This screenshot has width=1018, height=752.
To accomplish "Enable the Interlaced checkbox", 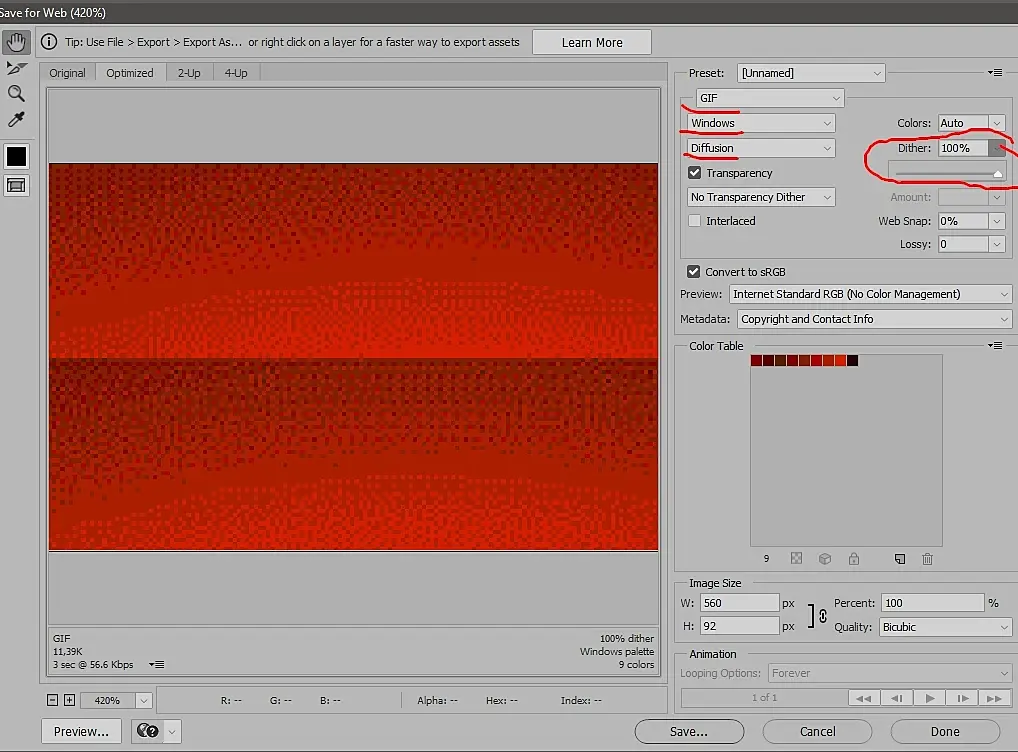I will pyautogui.click(x=695, y=221).
